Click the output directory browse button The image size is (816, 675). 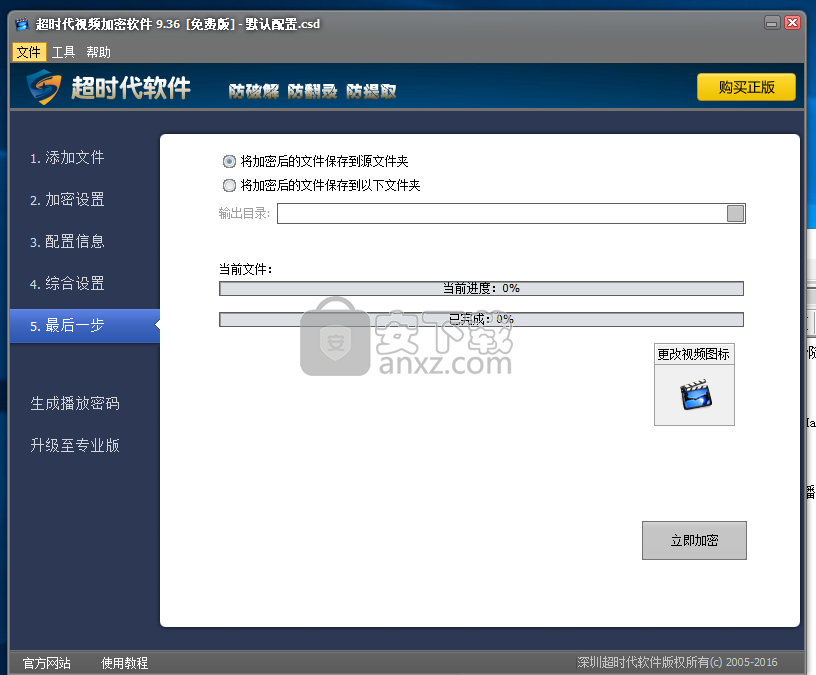(735, 213)
